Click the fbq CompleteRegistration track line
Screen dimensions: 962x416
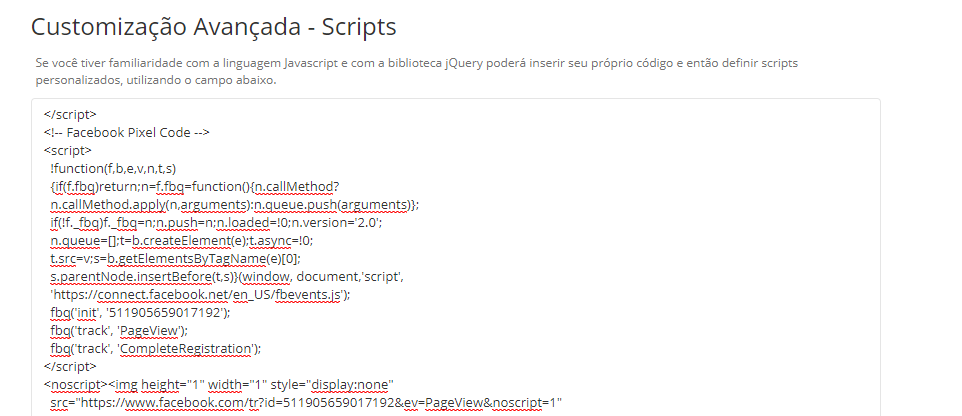click(156, 349)
